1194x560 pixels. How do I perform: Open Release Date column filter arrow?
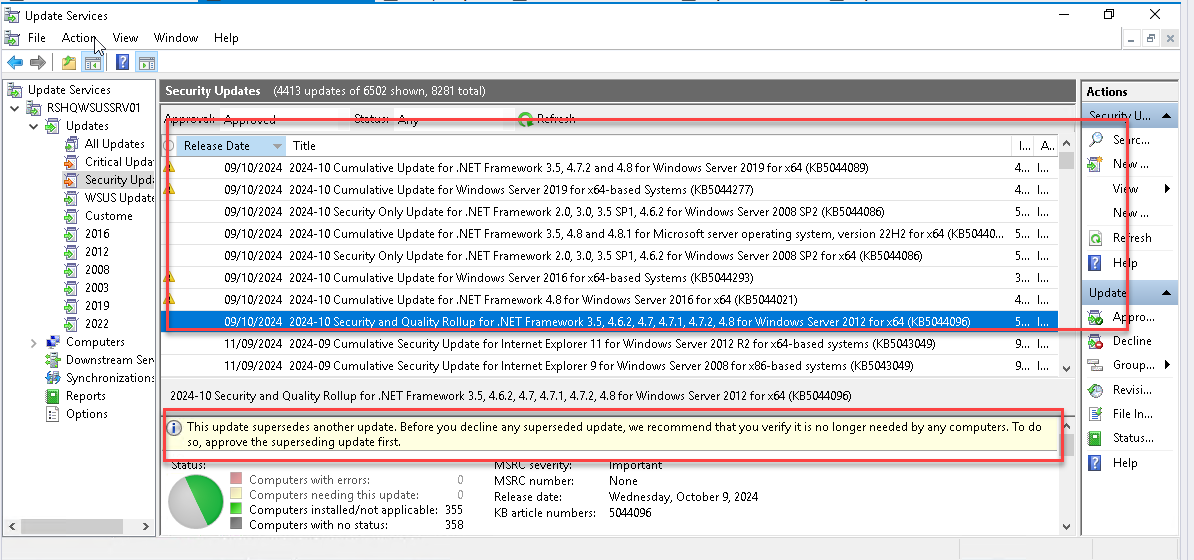pyautogui.click(x=277, y=146)
